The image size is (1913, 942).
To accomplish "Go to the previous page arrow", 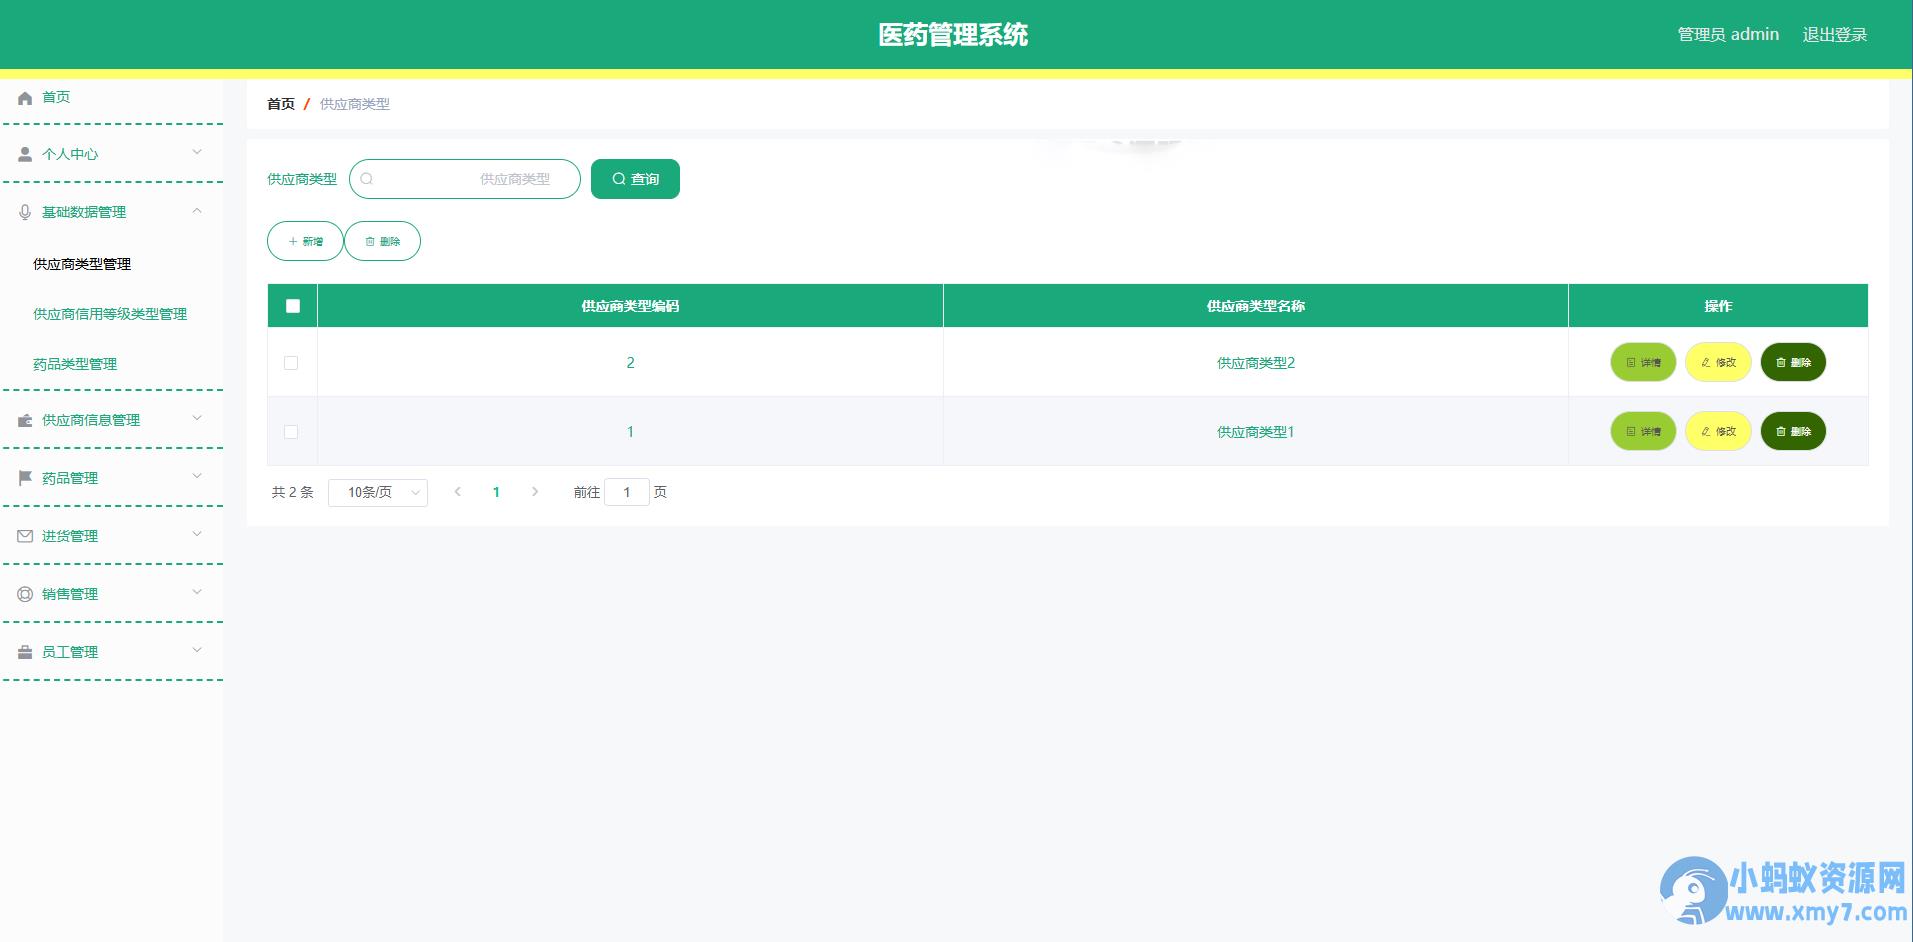I will (457, 492).
